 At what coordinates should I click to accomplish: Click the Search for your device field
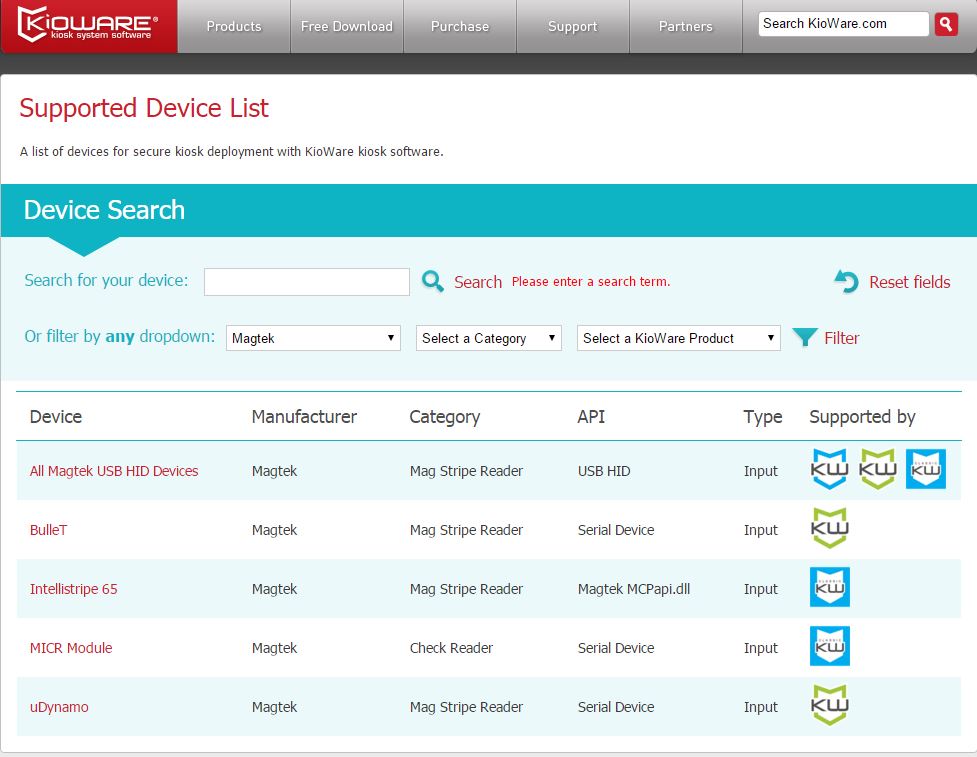[x=307, y=282]
